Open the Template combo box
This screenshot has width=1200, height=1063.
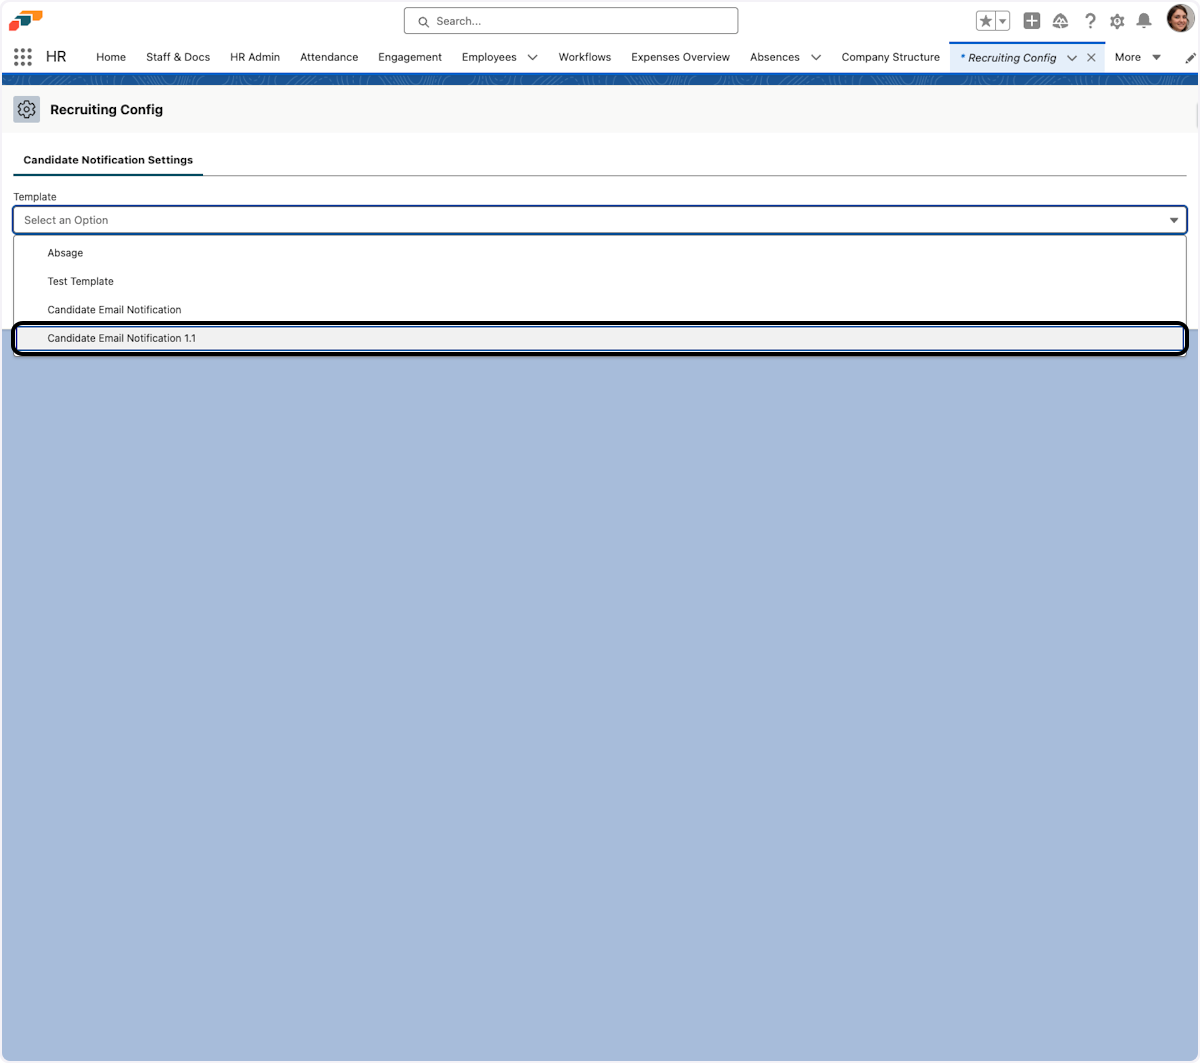tap(600, 220)
